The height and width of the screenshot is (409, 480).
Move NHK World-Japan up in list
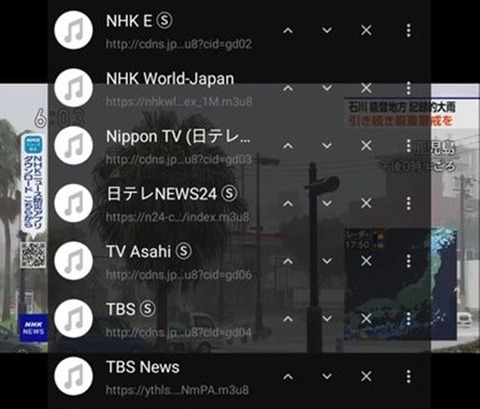288,88
